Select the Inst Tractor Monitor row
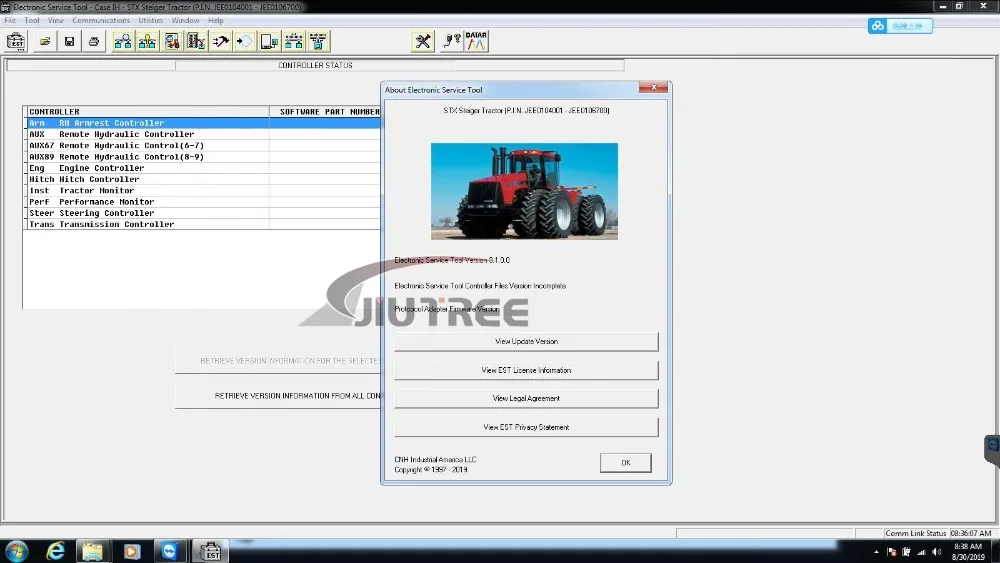This screenshot has height=563, width=1000. coord(203,191)
